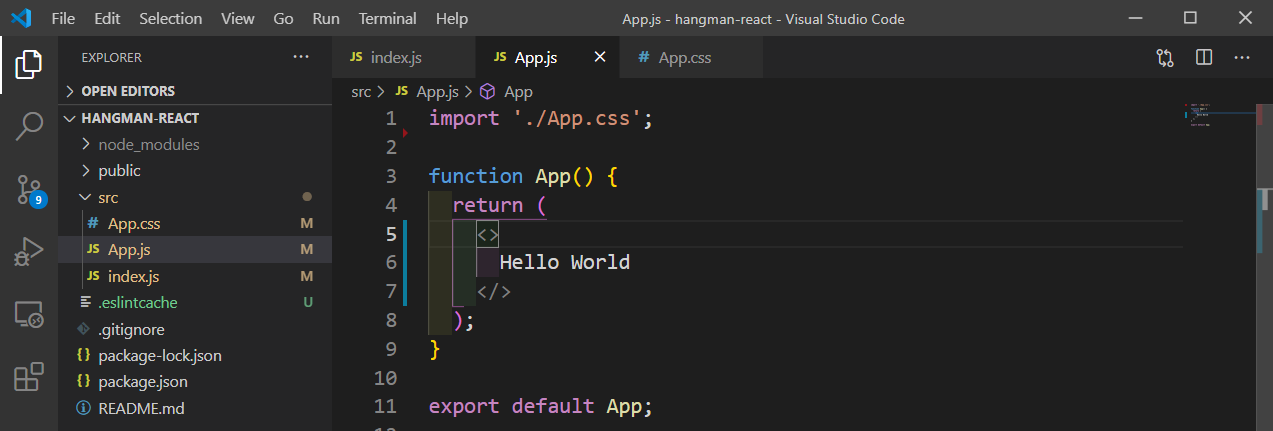Click the JS icon of index.js tab
Viewport: 1273px width, 431px height.
(x=356, y=58)
